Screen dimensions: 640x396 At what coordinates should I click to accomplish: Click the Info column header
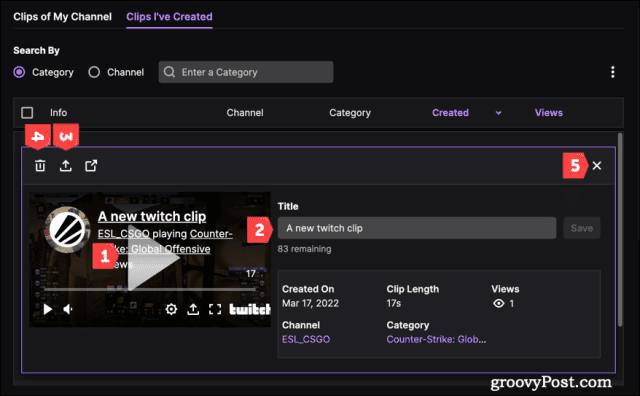58,113
